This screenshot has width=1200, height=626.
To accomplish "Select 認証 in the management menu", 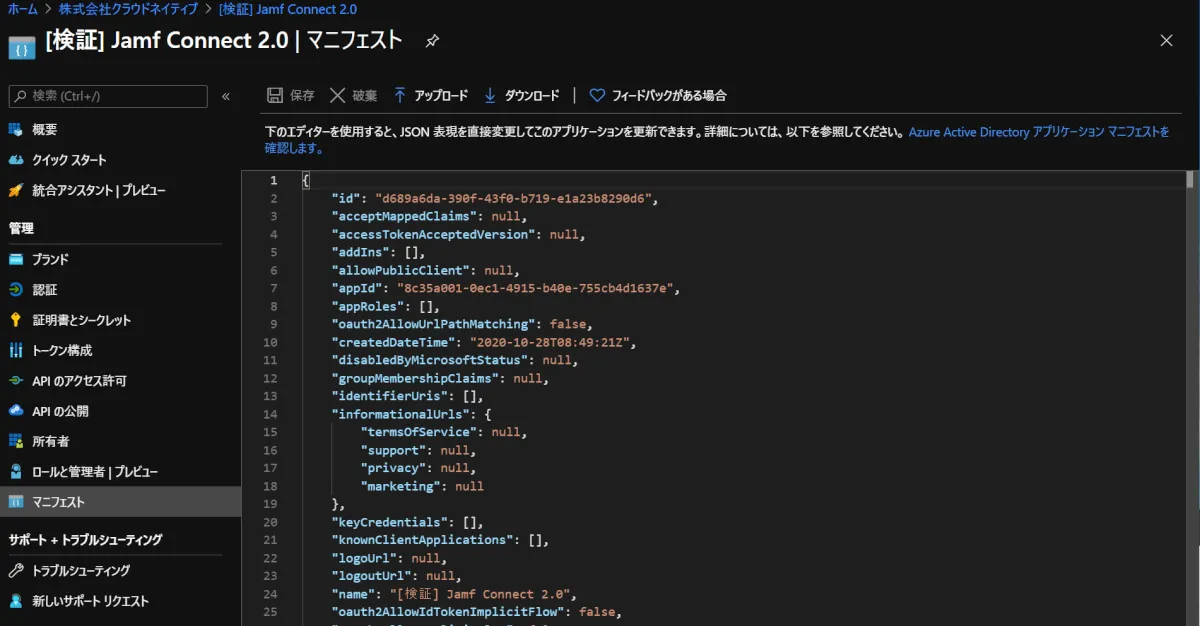I will coord(44,290).
